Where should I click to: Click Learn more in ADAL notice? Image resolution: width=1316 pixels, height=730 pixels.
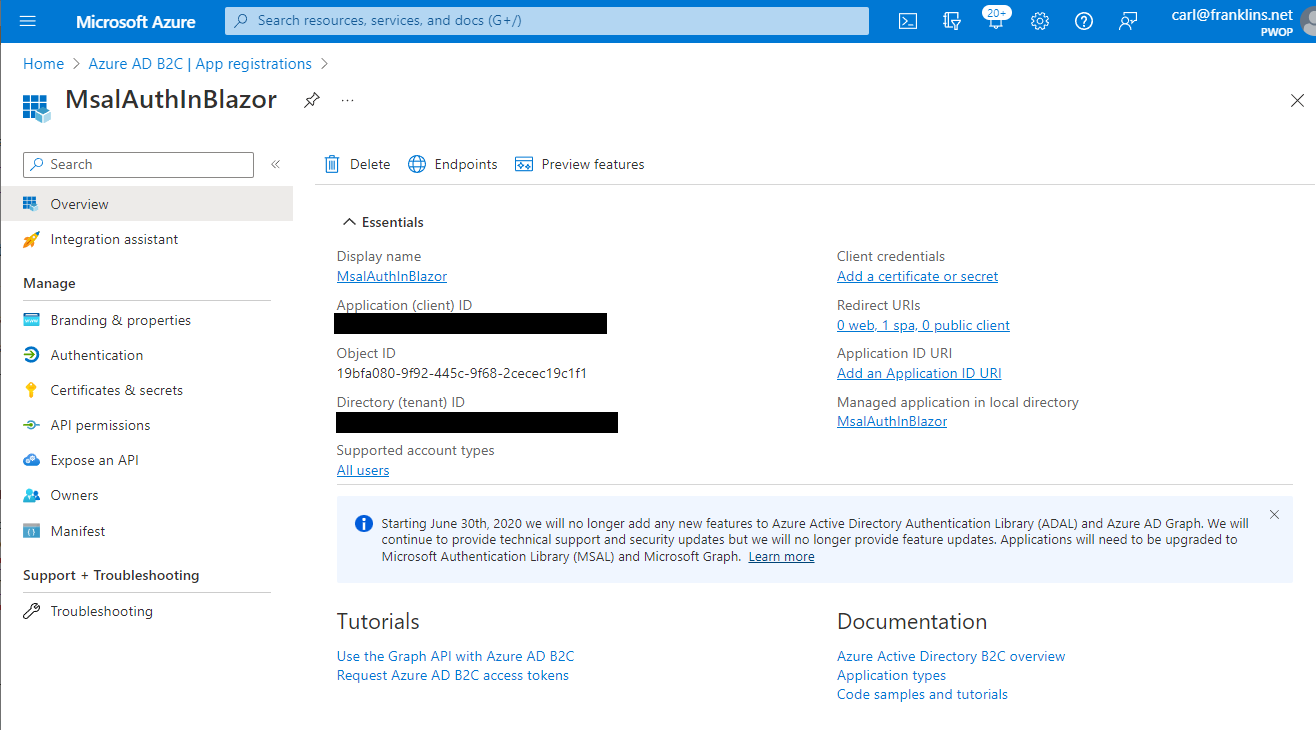tap(781, 557)
